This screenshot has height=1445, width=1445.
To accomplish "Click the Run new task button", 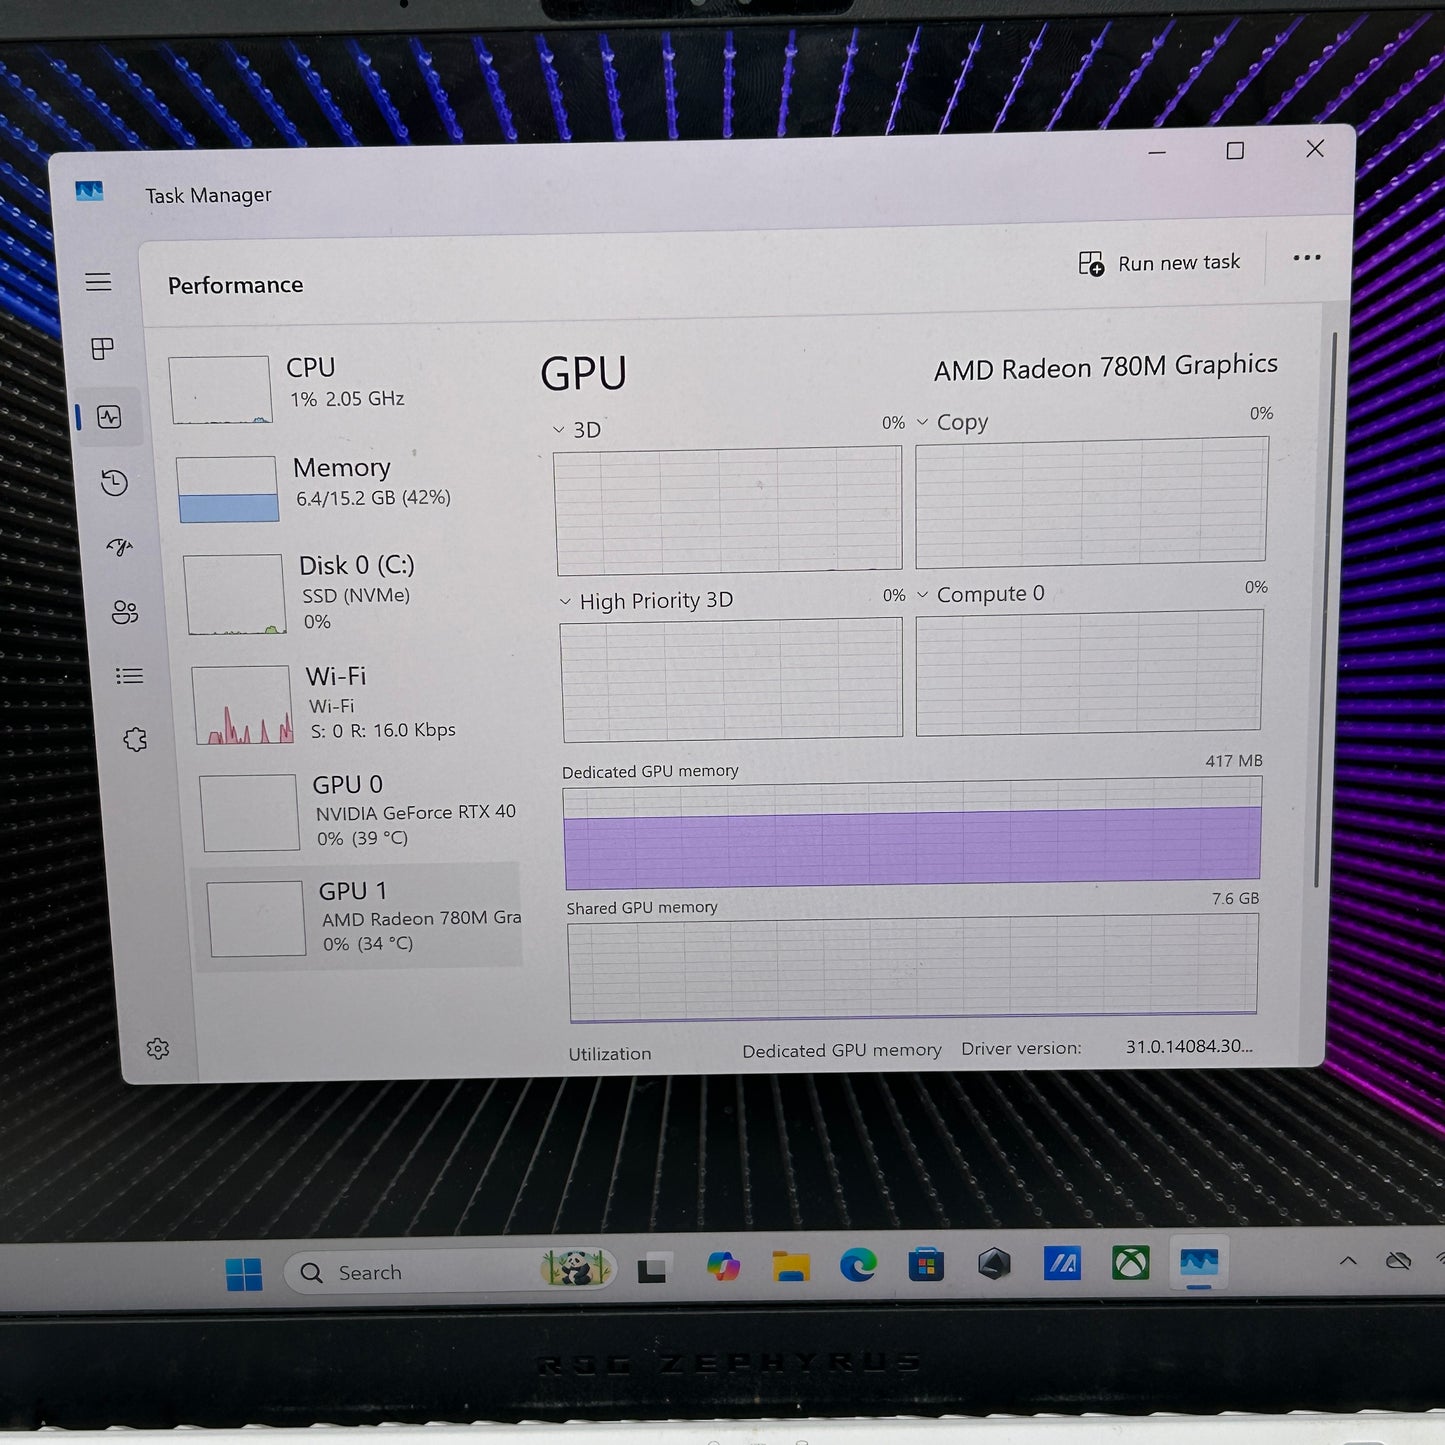I will [x=1160, y=263].
